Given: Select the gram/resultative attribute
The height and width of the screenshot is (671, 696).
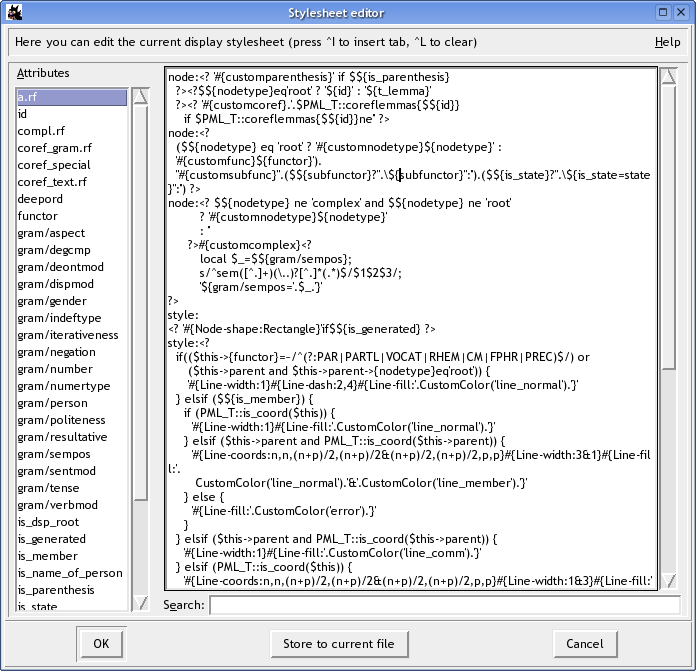Looking at the screenshot, I should click(x=72, y=437).
